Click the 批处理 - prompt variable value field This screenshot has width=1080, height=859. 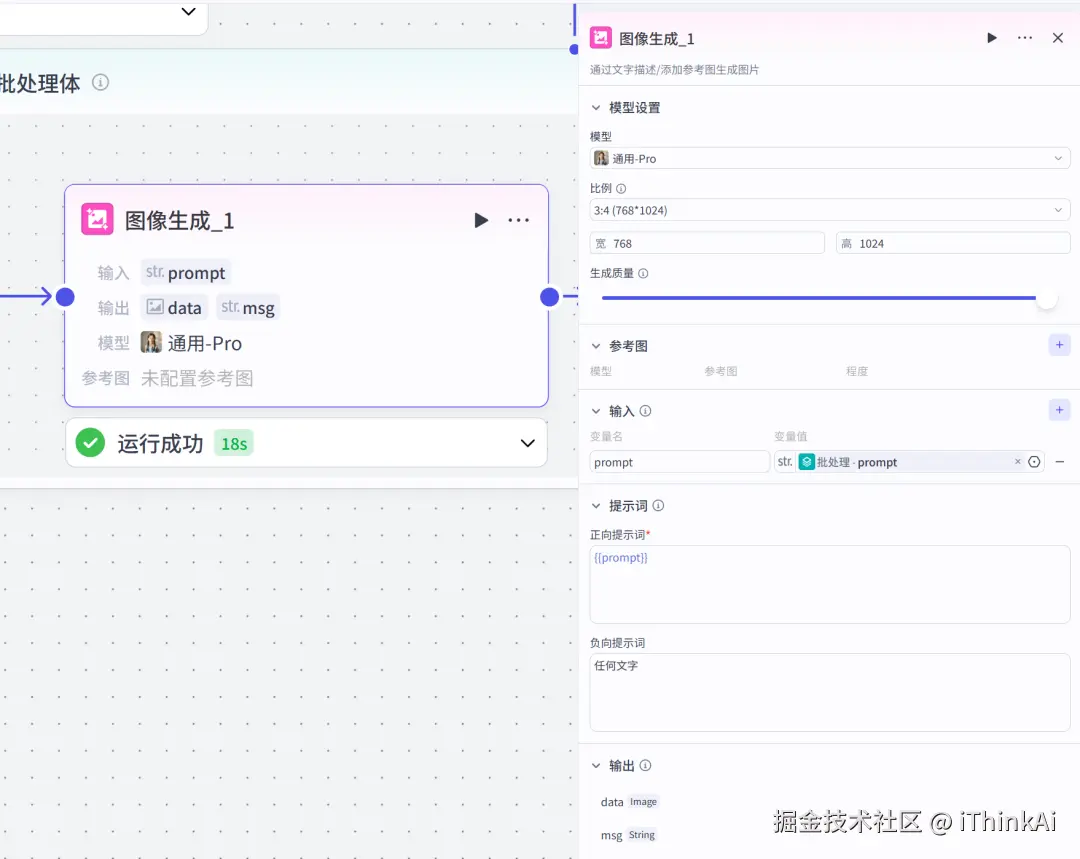909,462
